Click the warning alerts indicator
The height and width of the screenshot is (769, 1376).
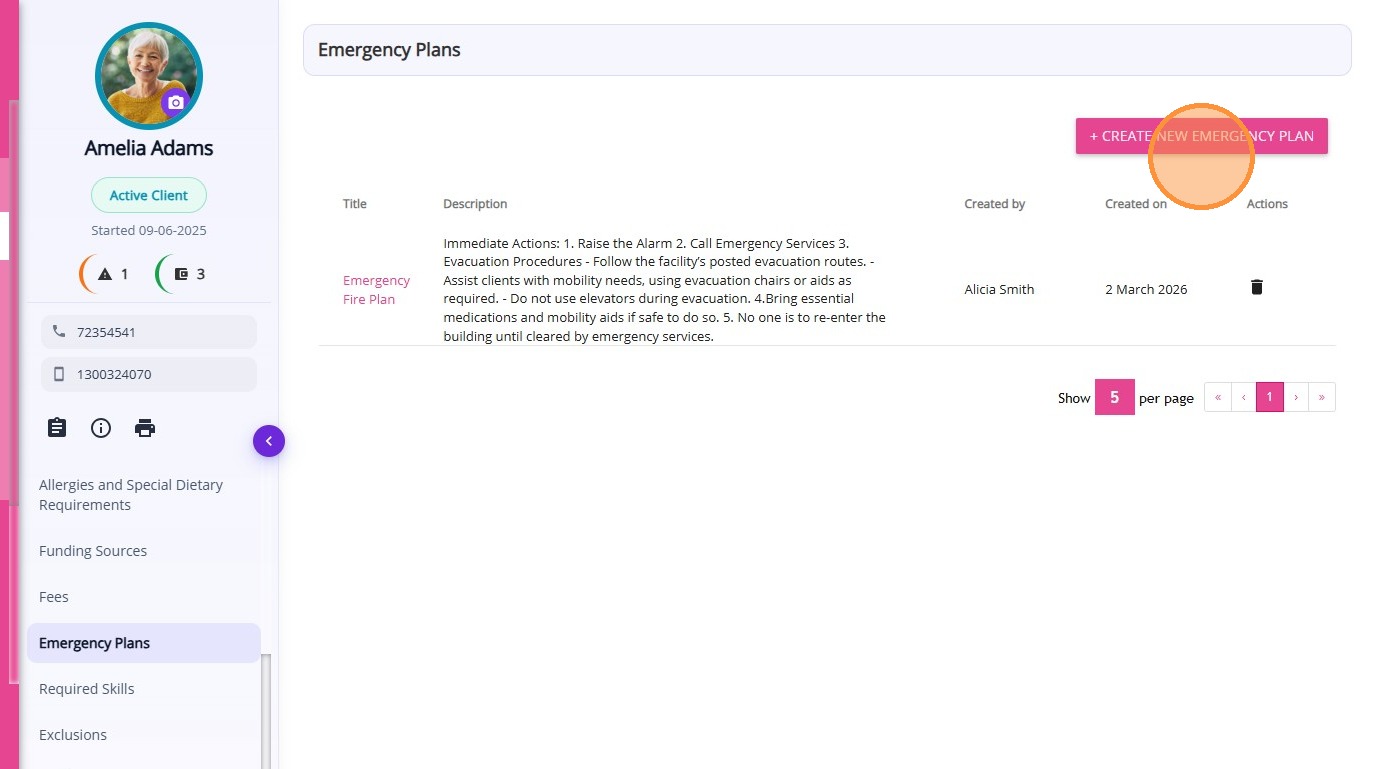pyautogui.click(x=105, y=274)
